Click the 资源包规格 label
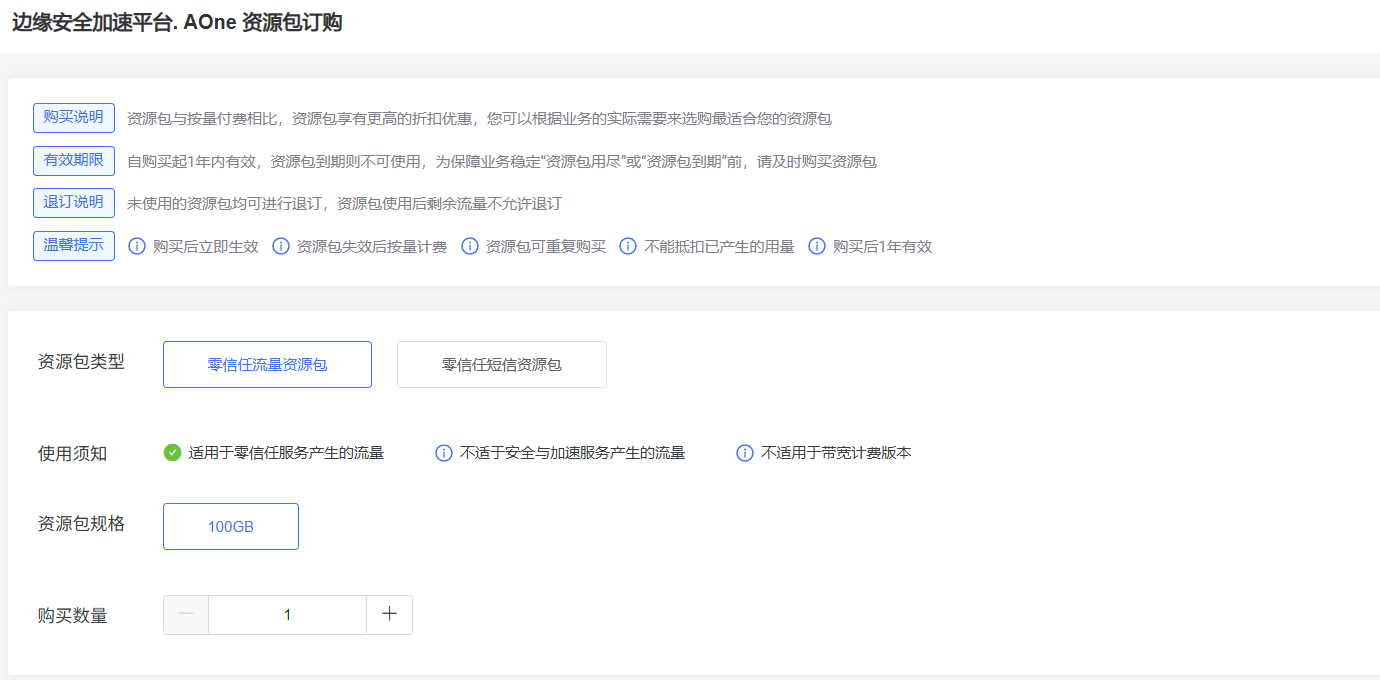Image resolution: width=1380 pixels, height=680 pixels. point(81,524)
